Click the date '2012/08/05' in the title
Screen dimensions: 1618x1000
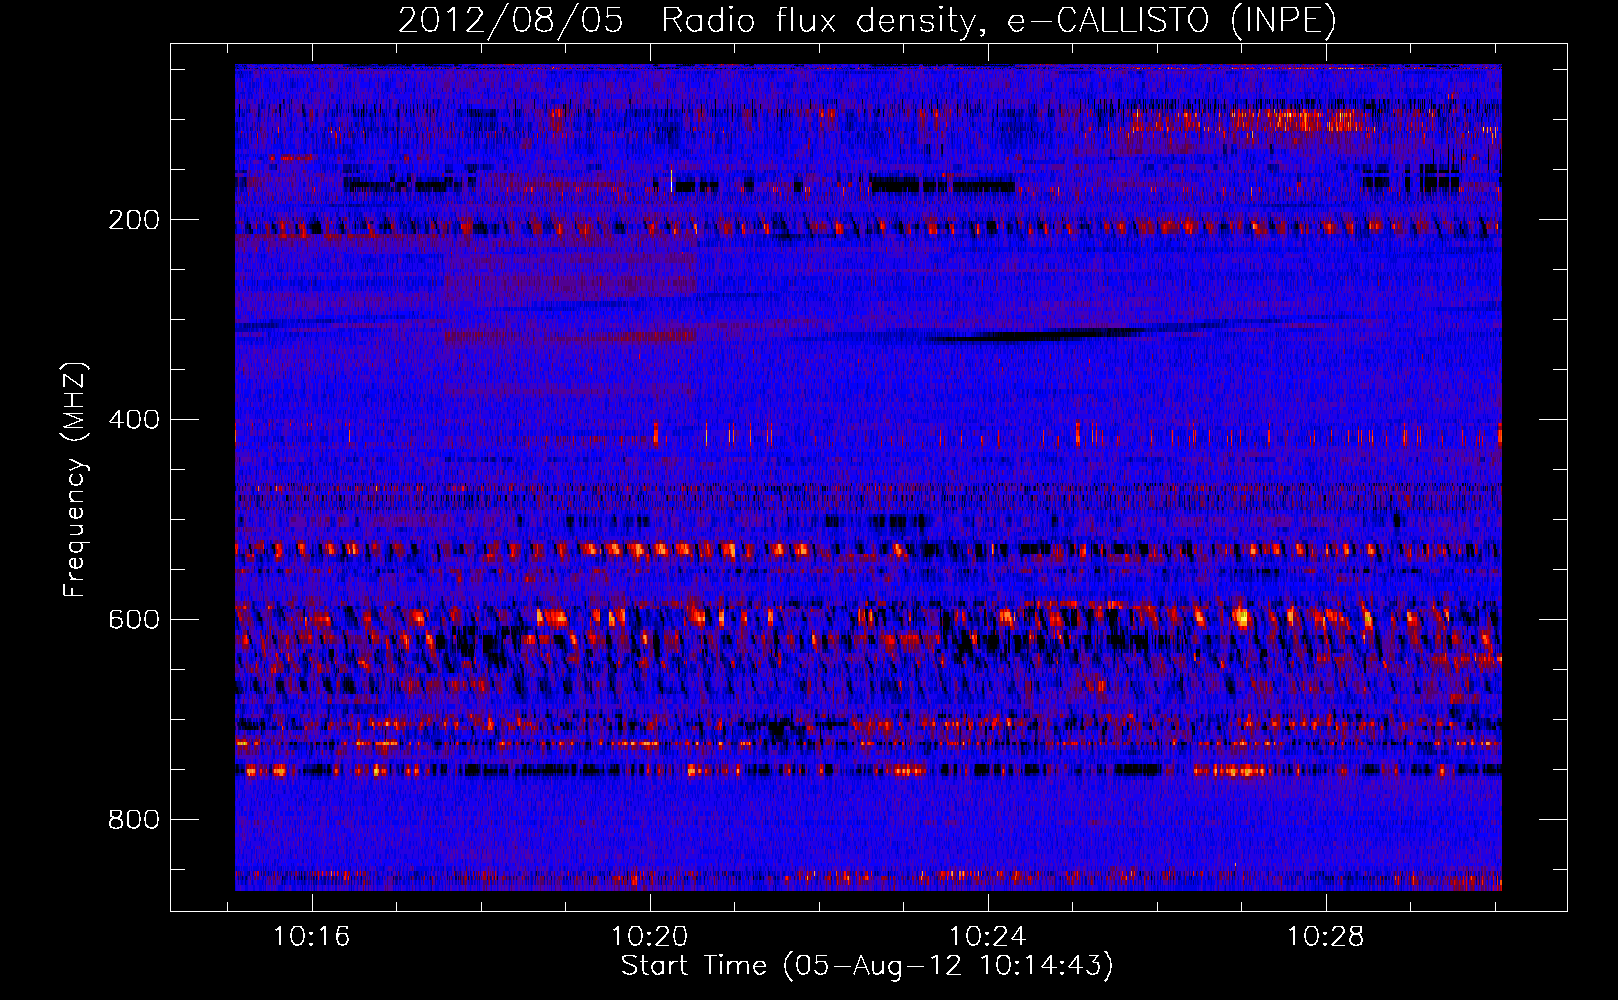click(x=511, y=20)
